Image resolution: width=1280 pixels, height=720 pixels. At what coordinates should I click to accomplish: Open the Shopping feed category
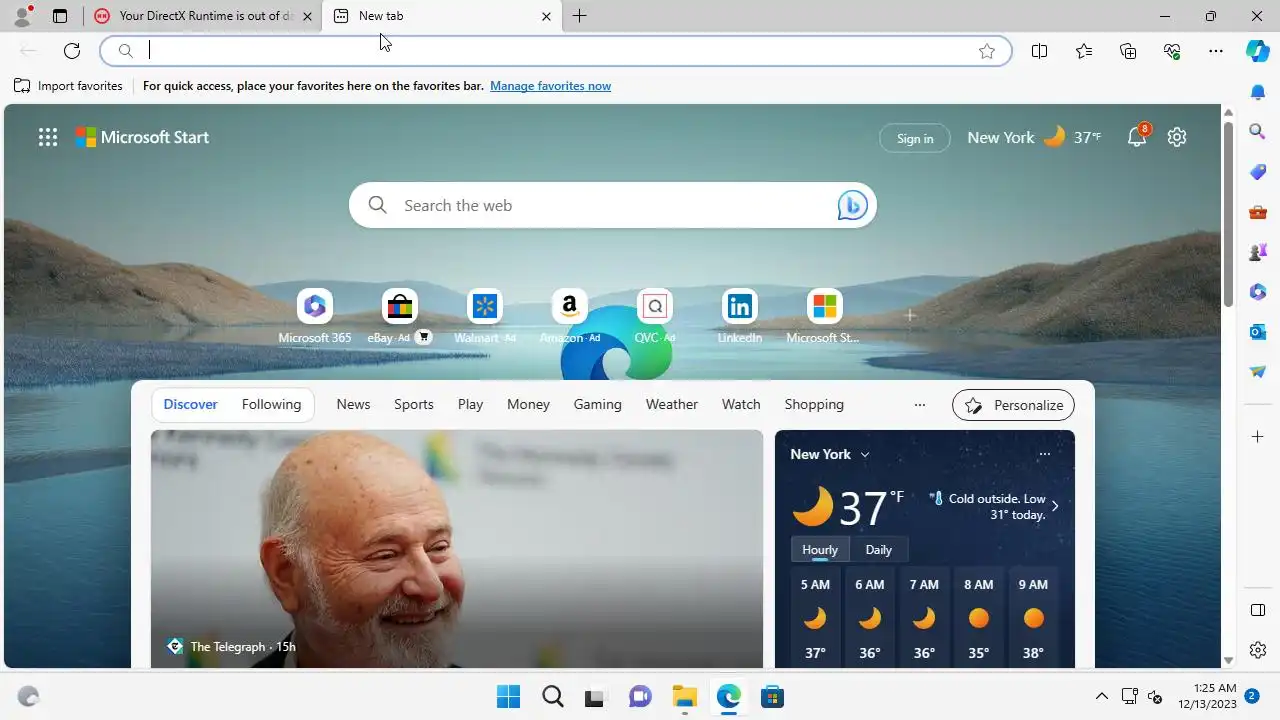click(x=814, y=404)
